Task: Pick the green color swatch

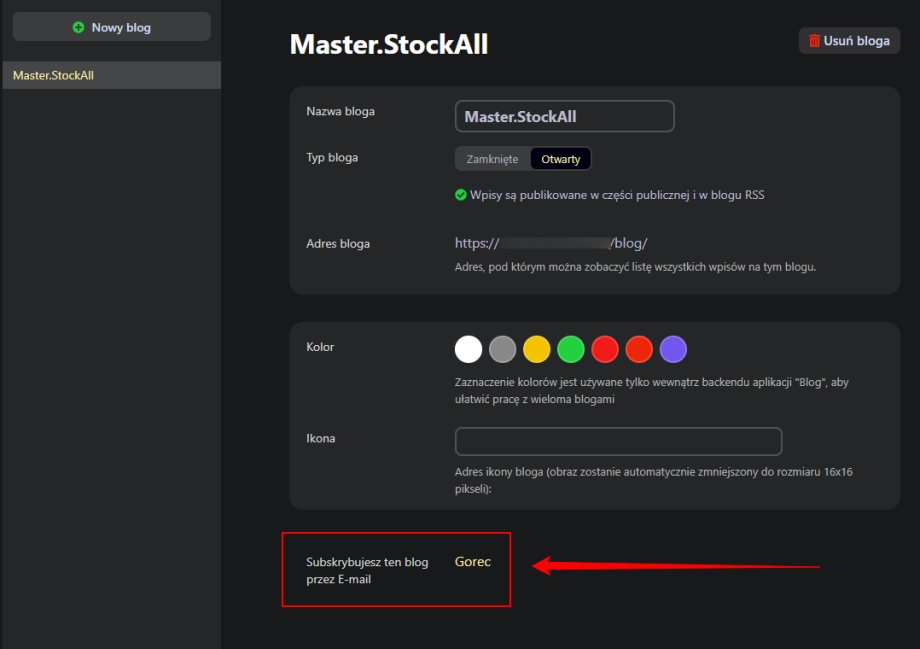Action: pyautogui.click(x=571, y=349)
